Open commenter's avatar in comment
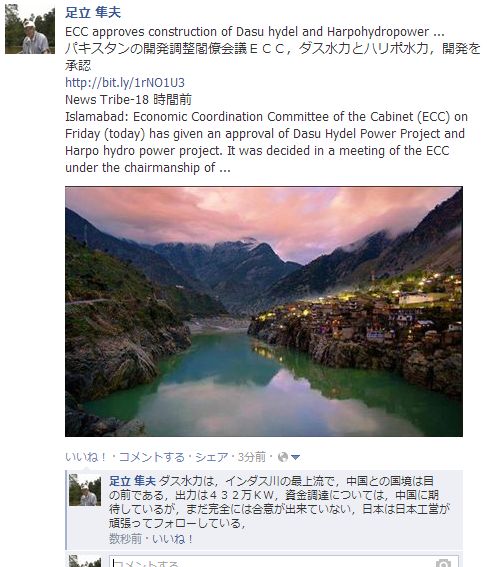The image size is (487, 567). click(85, 490)
